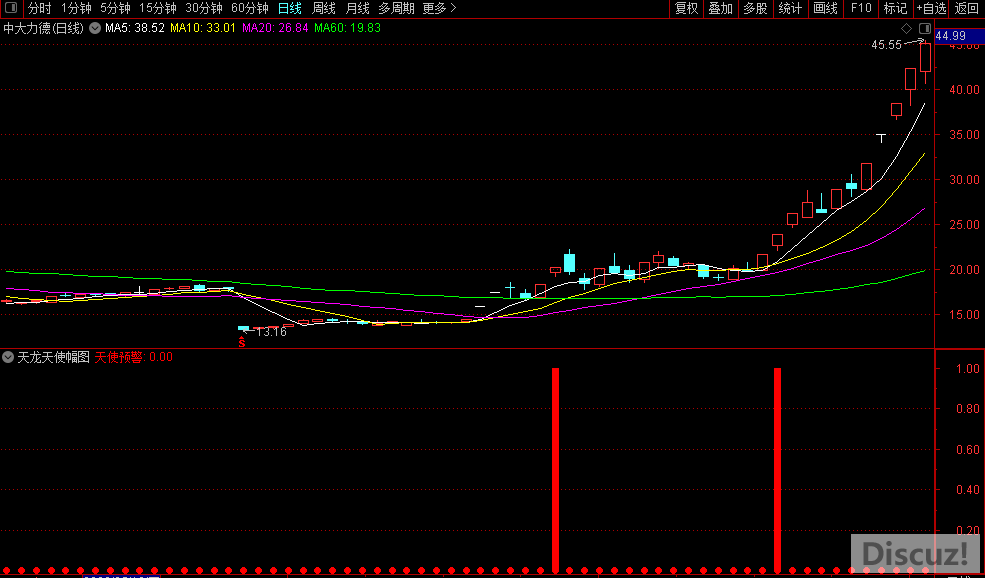Expand the 中大力德 main chart indicator menu

94,28
